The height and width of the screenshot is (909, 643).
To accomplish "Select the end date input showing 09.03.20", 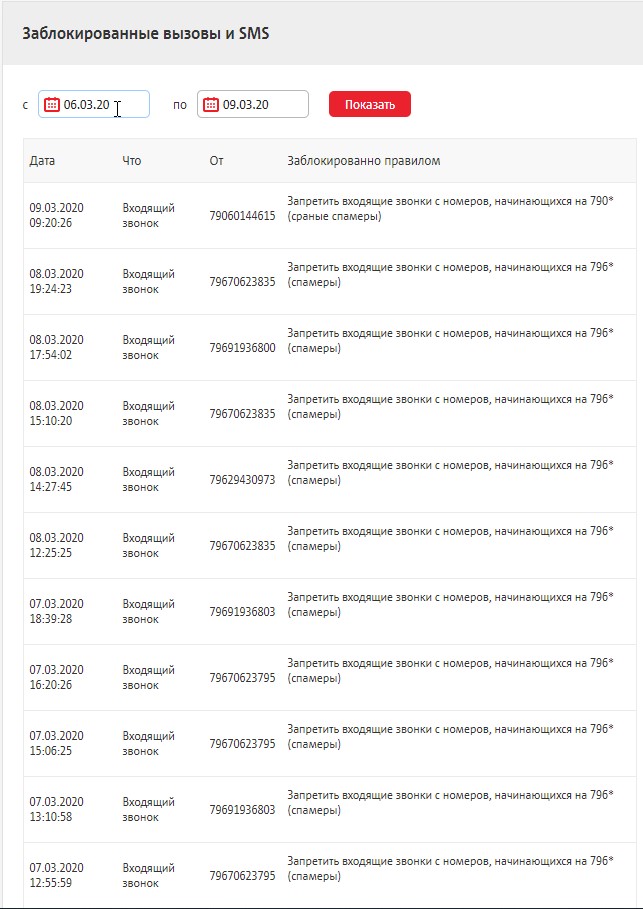I will pos(260,104).
